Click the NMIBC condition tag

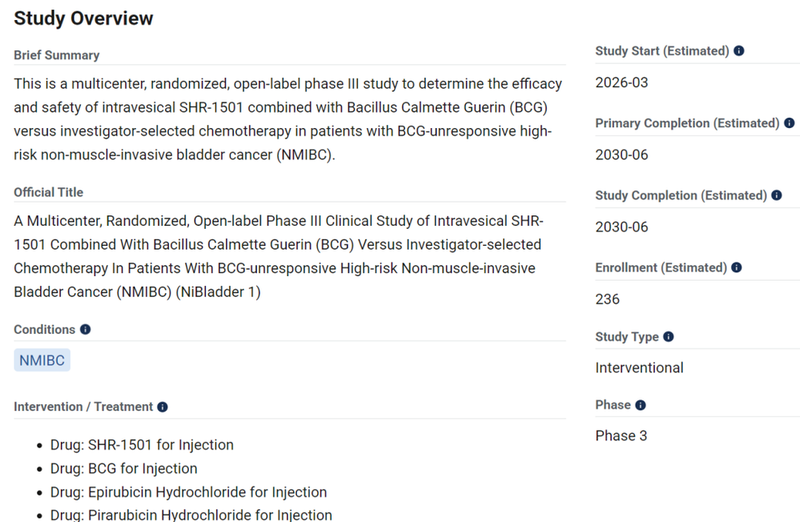click(42, 360)
